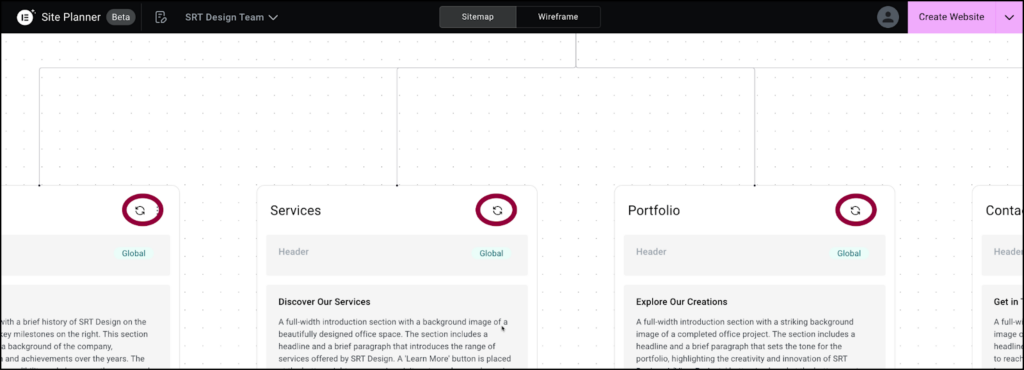
Task: Switch to the Sitemap tab
Action: (x=478, y=17)
